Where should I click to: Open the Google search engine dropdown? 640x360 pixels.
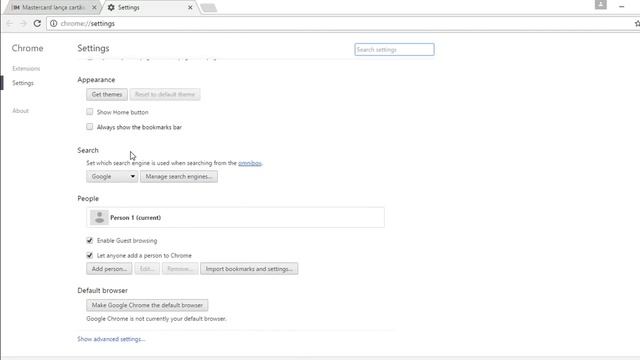pos(112,177)
